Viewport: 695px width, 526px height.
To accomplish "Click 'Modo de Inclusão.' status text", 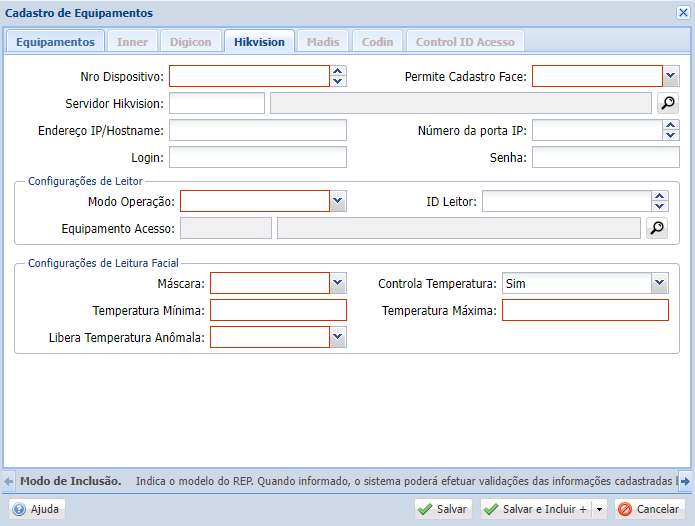I will [x=70, y=481].
